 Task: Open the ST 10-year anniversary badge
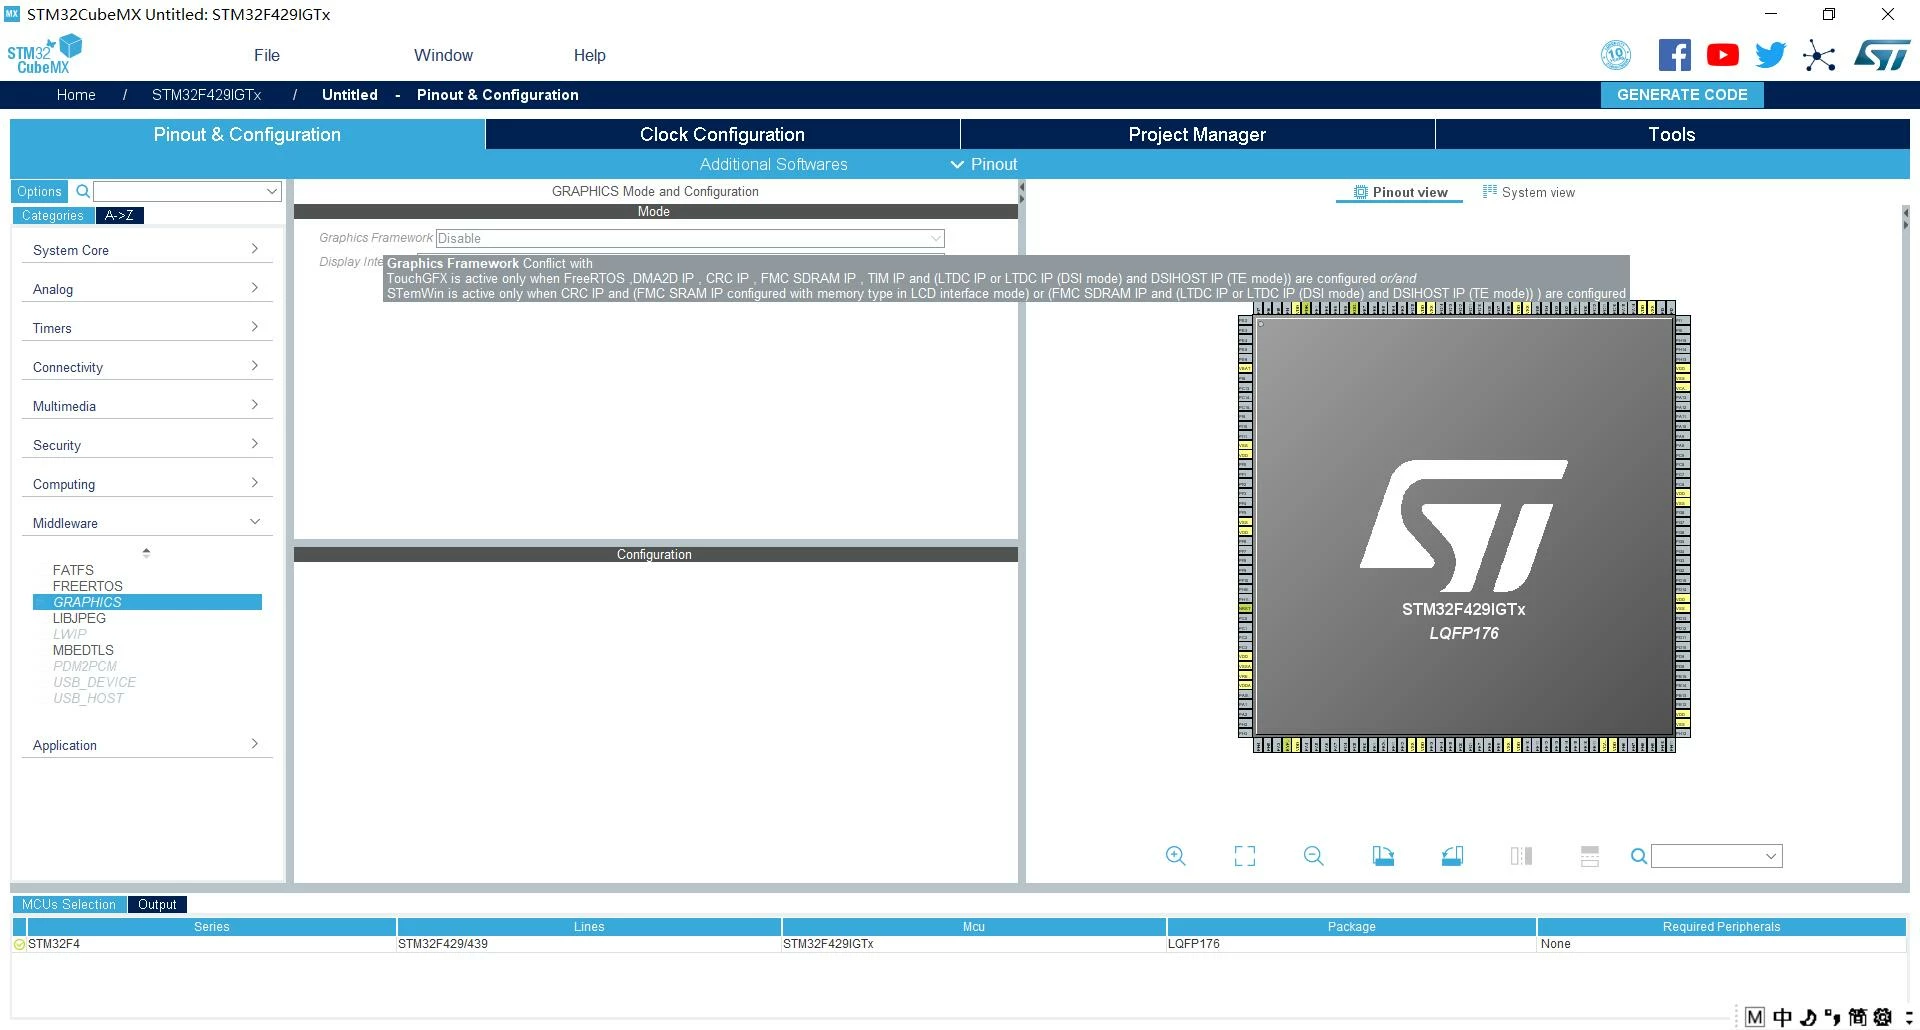(1615, 55)
